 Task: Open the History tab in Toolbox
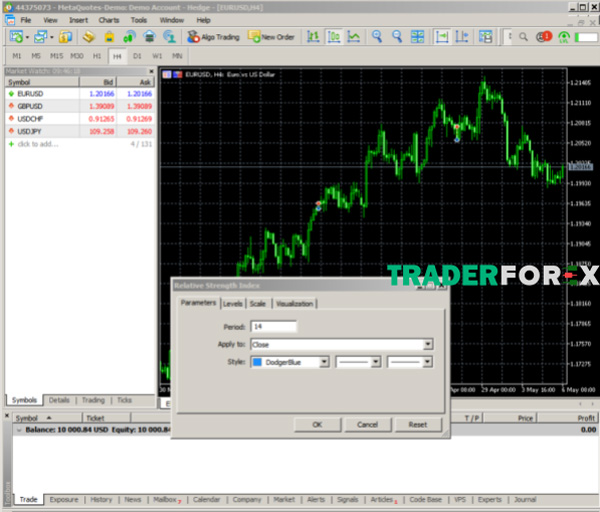click(101, 499)
